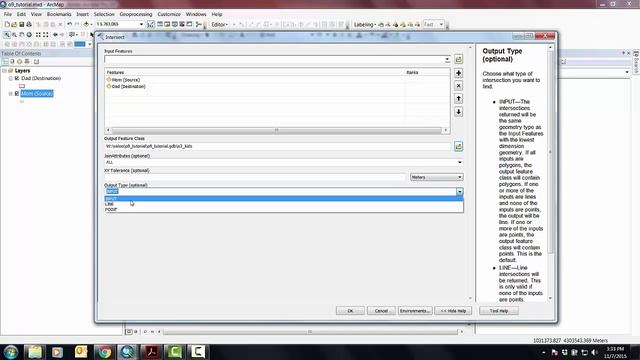This screenshot has height=360, width=640.
Task: Click the Open document folder icon
Action: pyautogui.click(x=14, y=24)
